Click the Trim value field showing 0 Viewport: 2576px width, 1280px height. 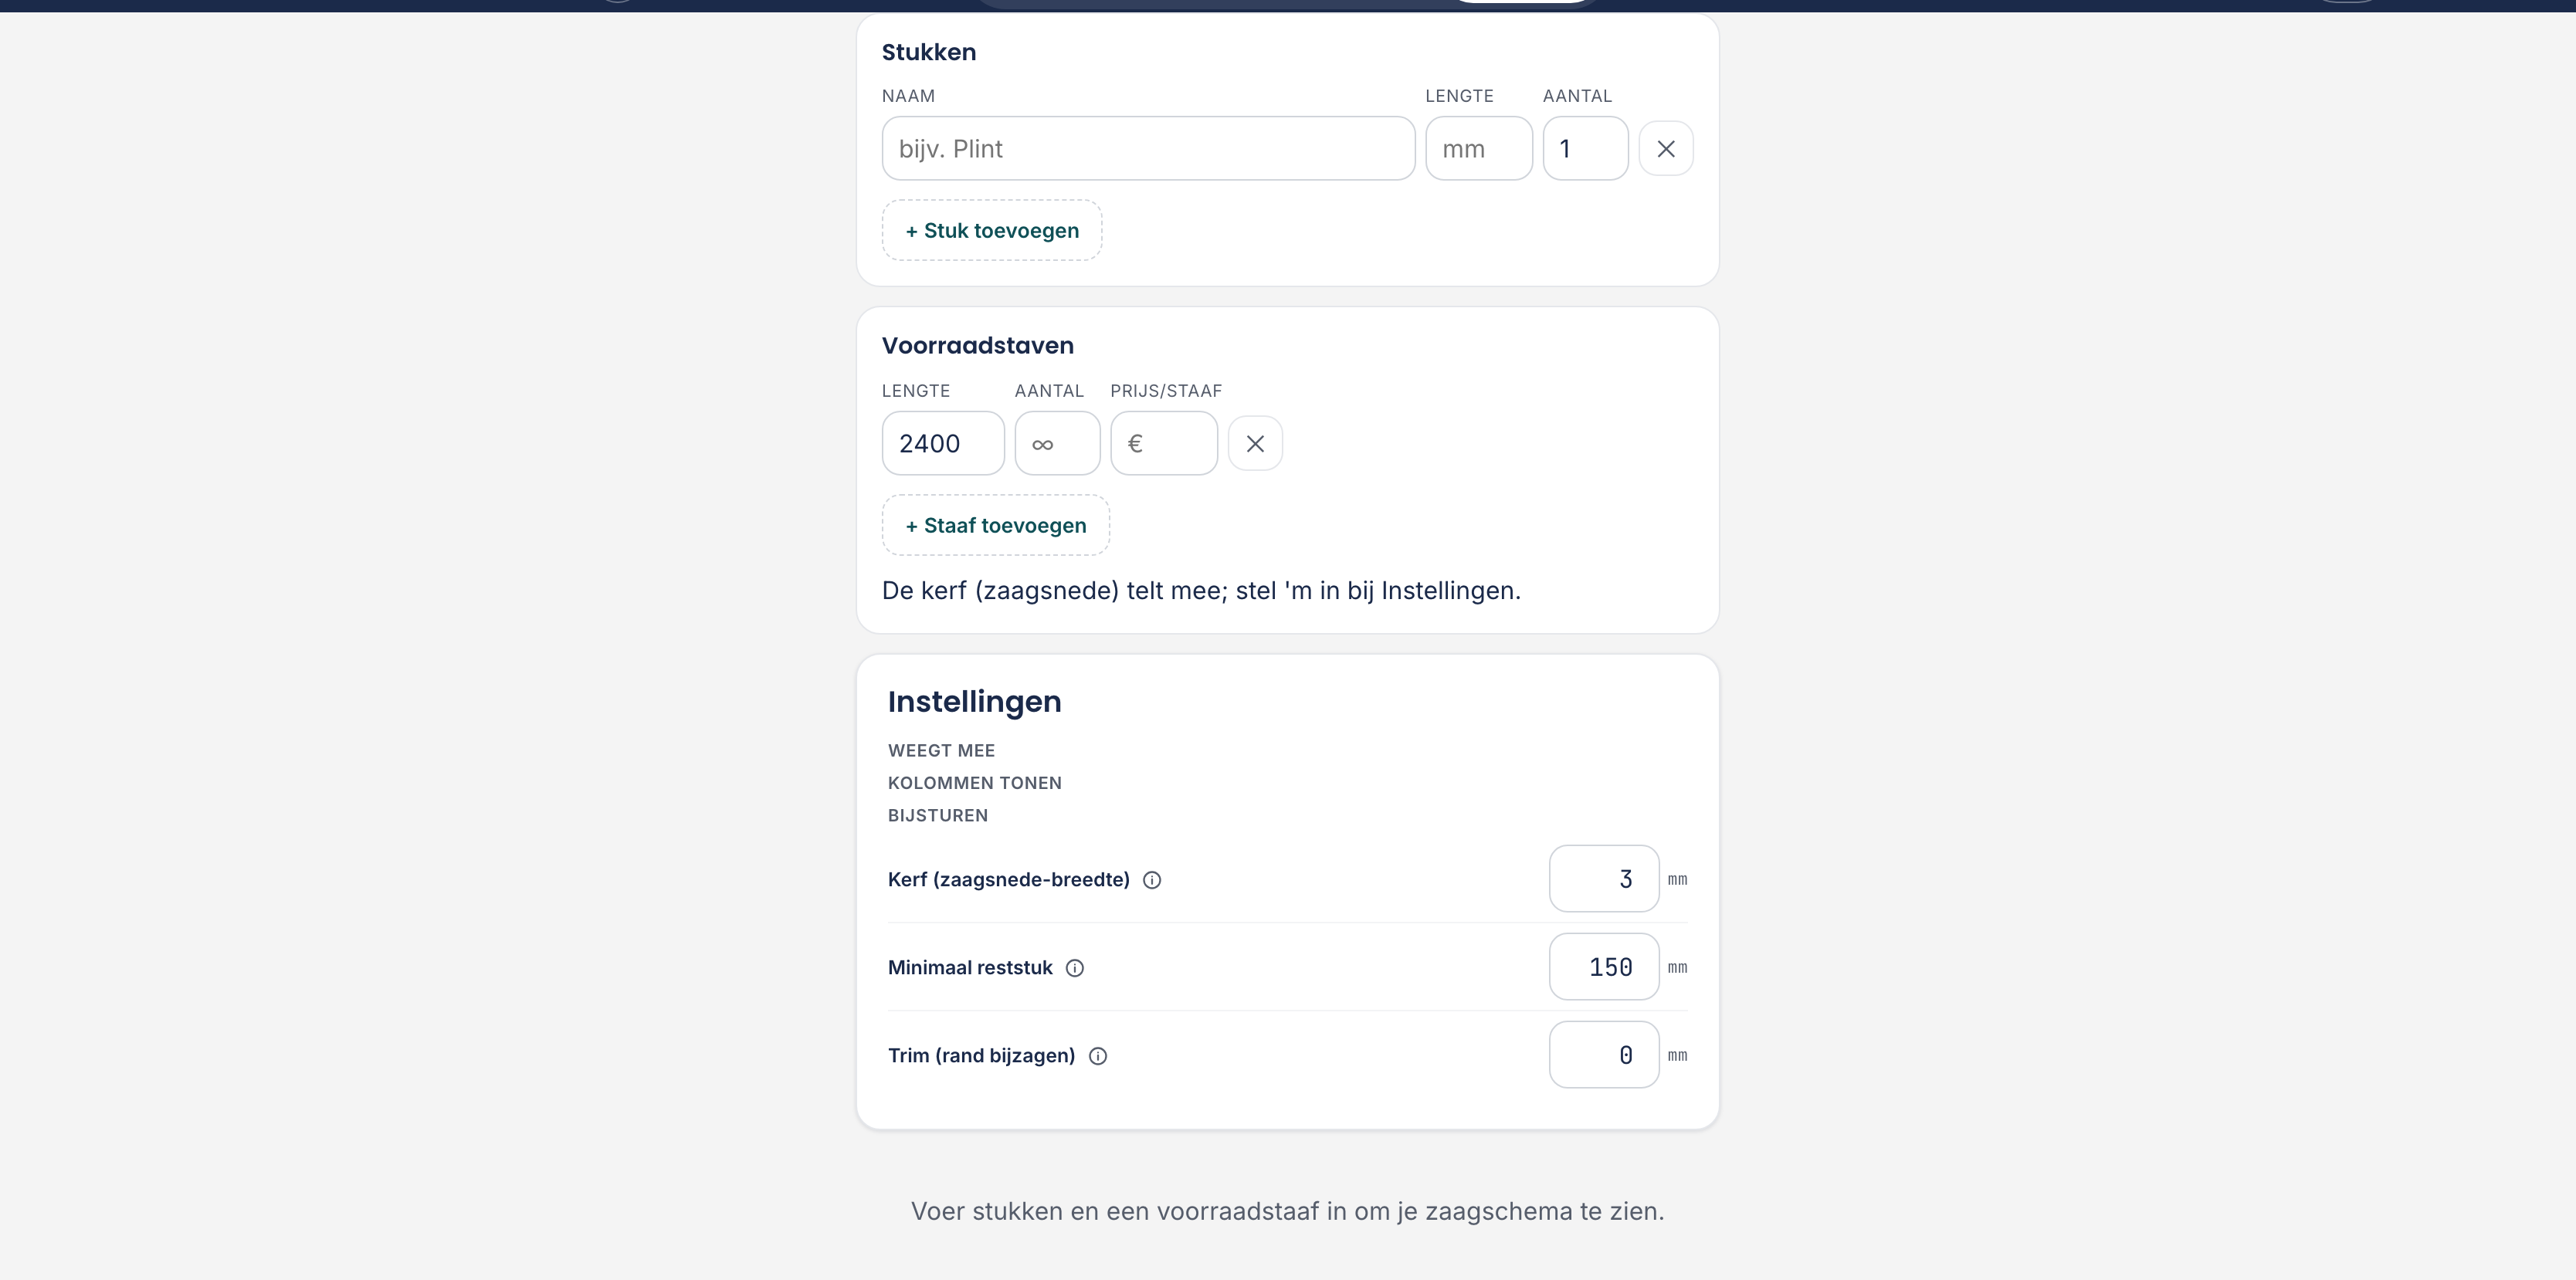pyautogui.click(x=1604, y=1055)
